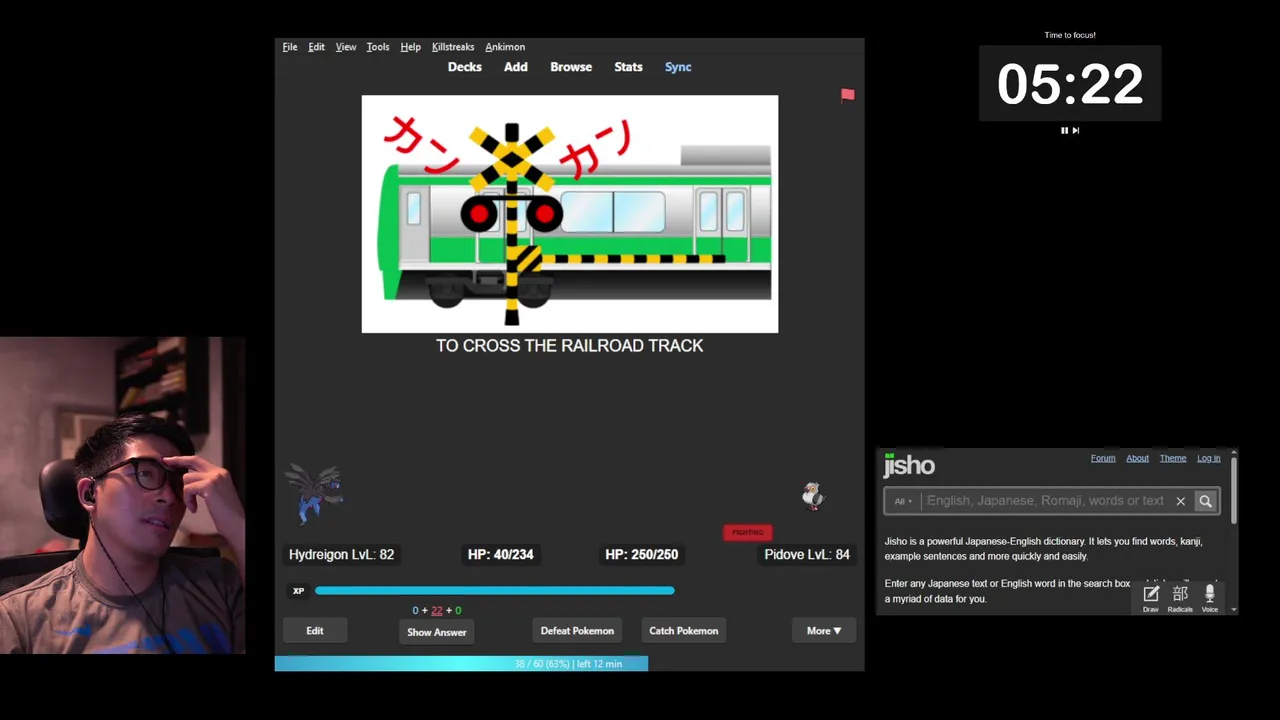The width and height of the screenshot is (1280, 720).
Task: Open the Tools menu
Action: pyautogui.click(x=378, y=47)
